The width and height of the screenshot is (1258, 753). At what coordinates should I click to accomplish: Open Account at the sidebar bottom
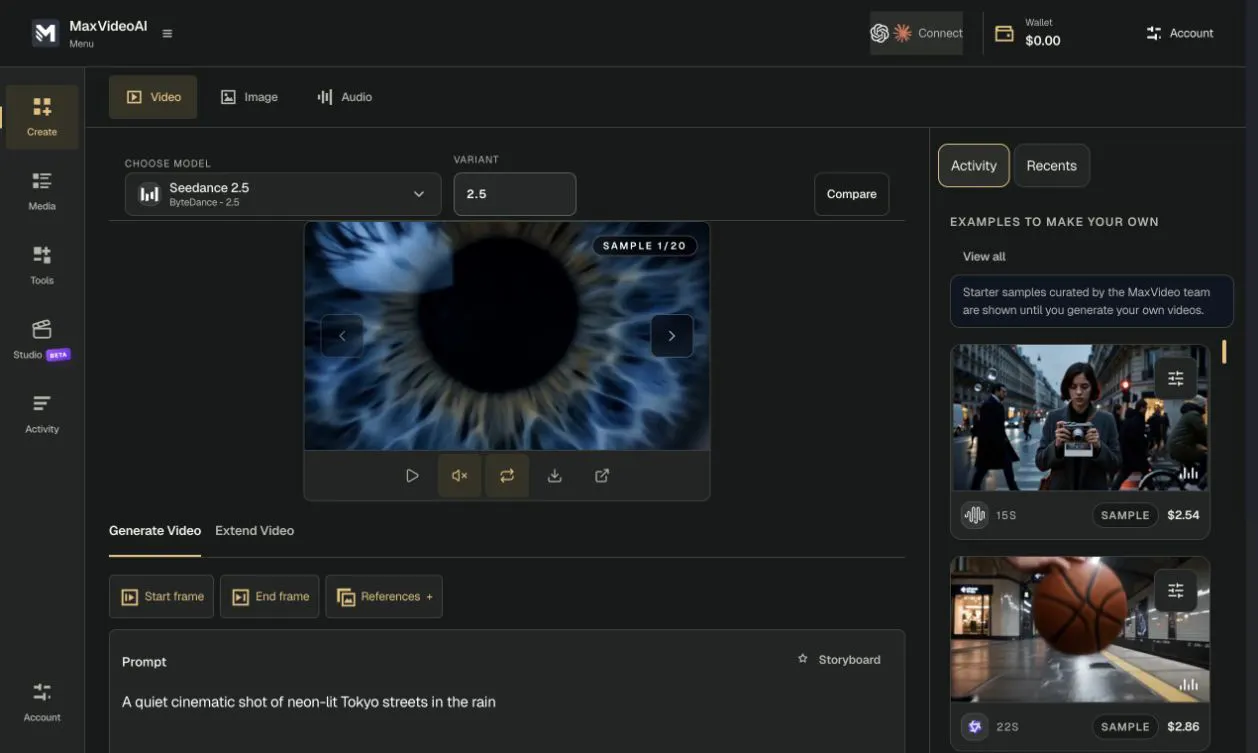(42, 702)
